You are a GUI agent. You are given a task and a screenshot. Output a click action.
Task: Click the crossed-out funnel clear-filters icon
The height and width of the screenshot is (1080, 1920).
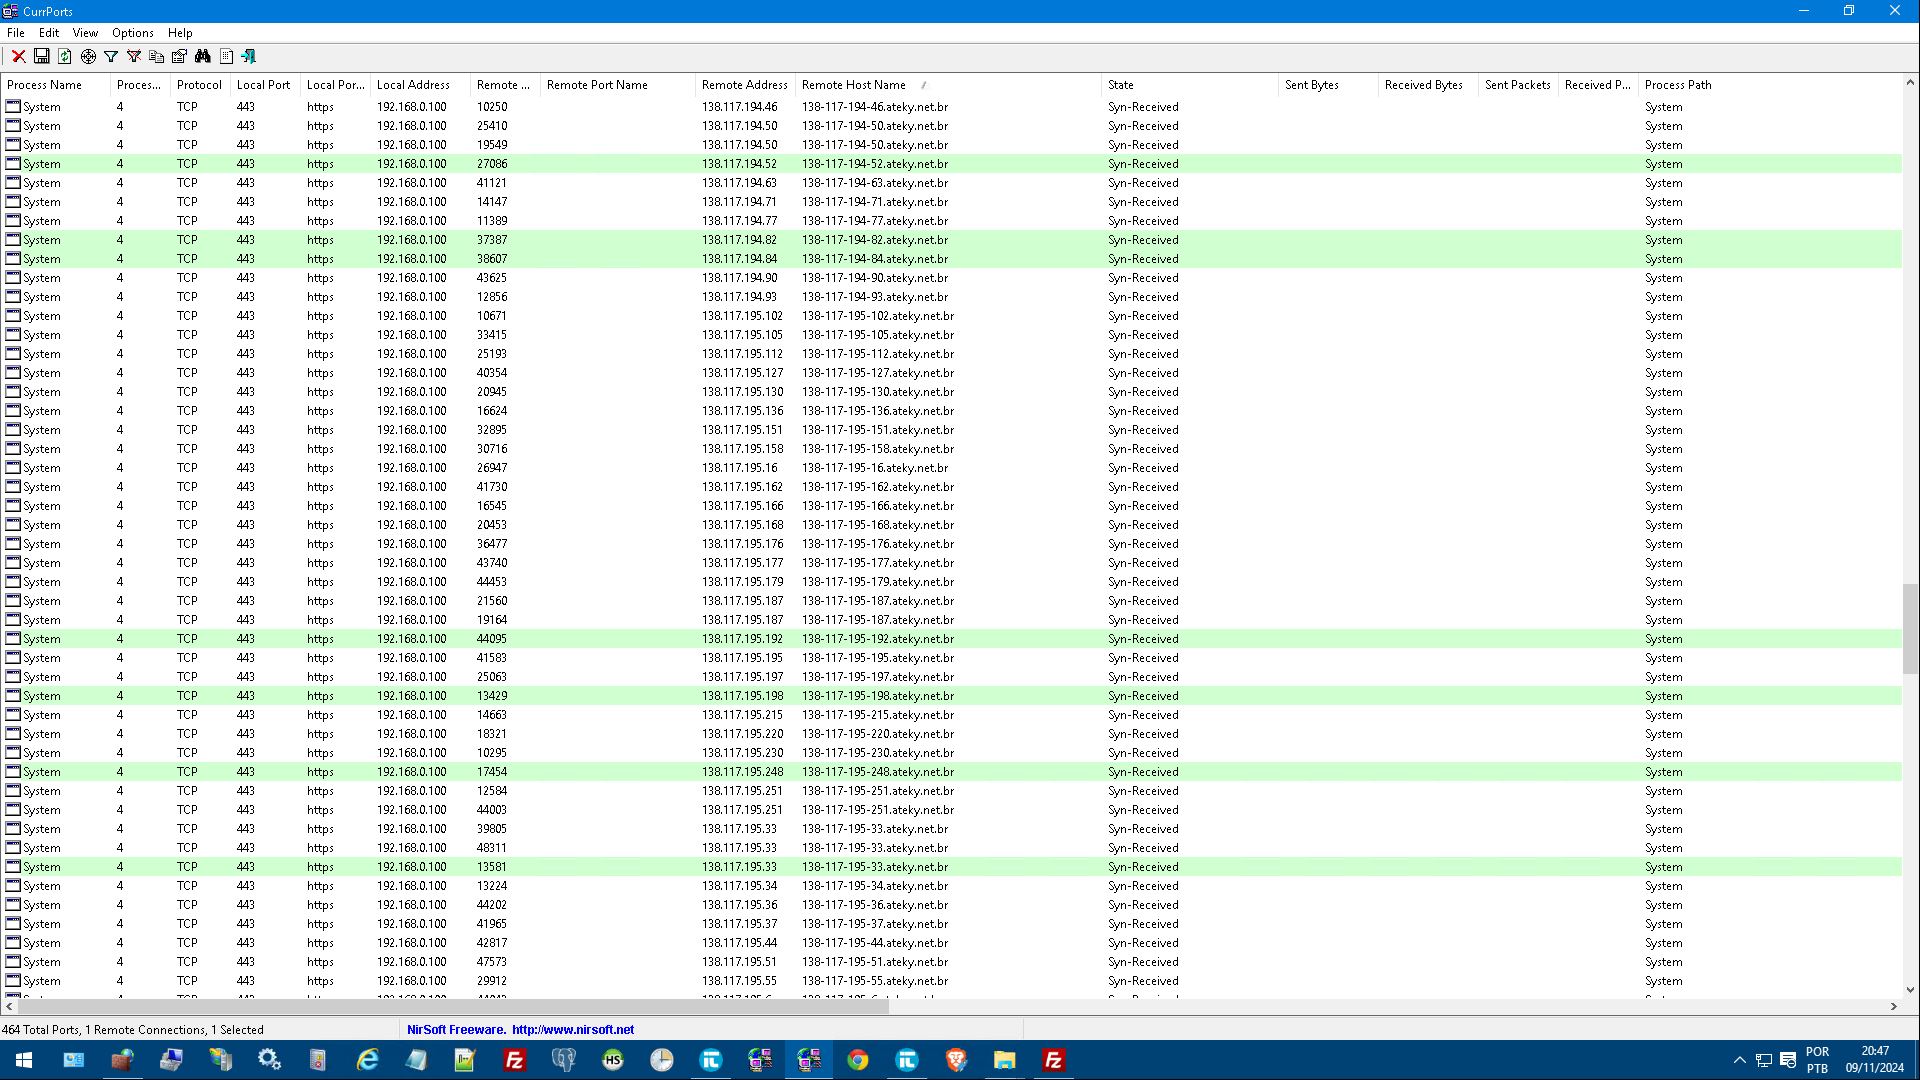pyautogui.click(x=134, y=57)
